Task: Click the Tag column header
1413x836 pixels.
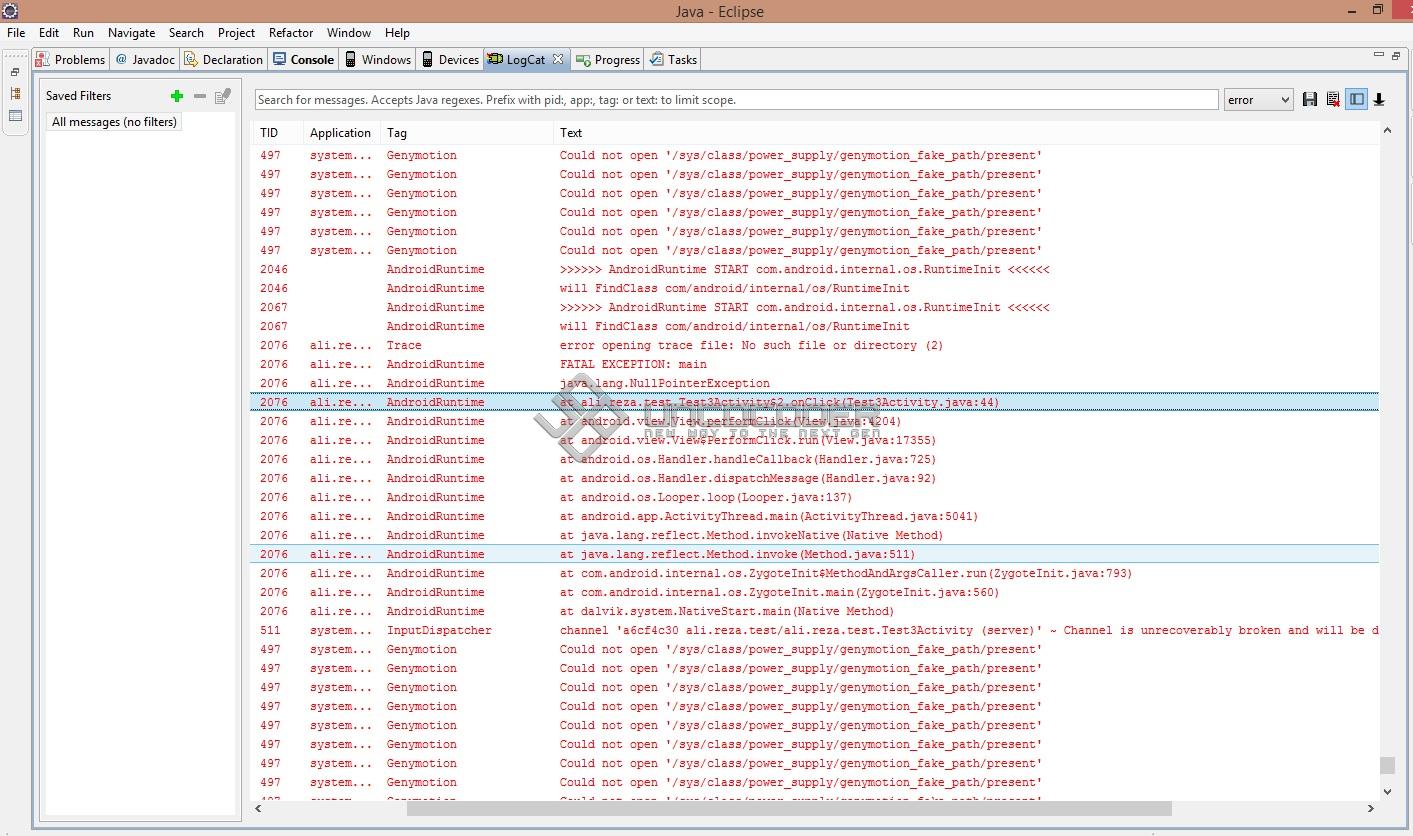Action: pos(466,132)
